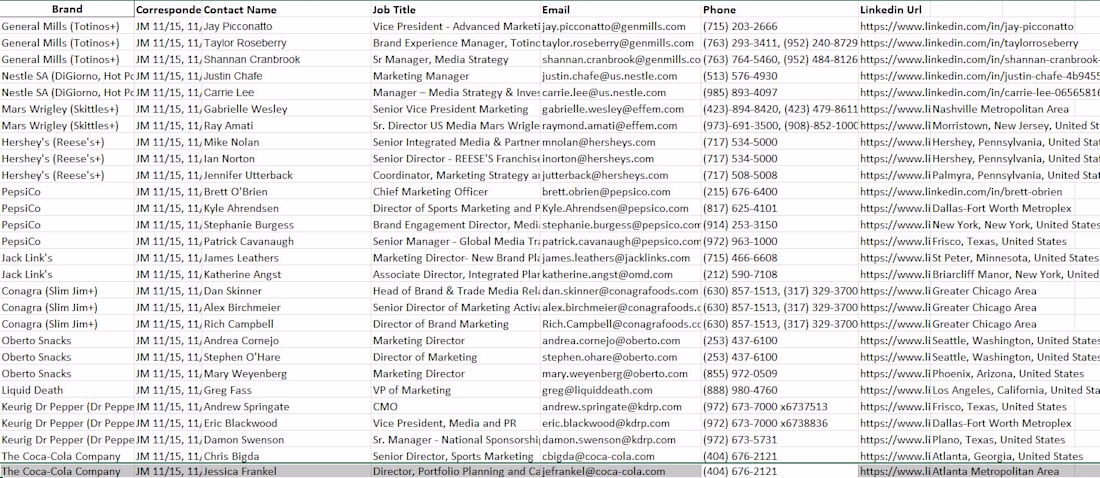This screenshot has width=1100, height=478.
Task: Select the Contact Name column header
Action: 286,9
